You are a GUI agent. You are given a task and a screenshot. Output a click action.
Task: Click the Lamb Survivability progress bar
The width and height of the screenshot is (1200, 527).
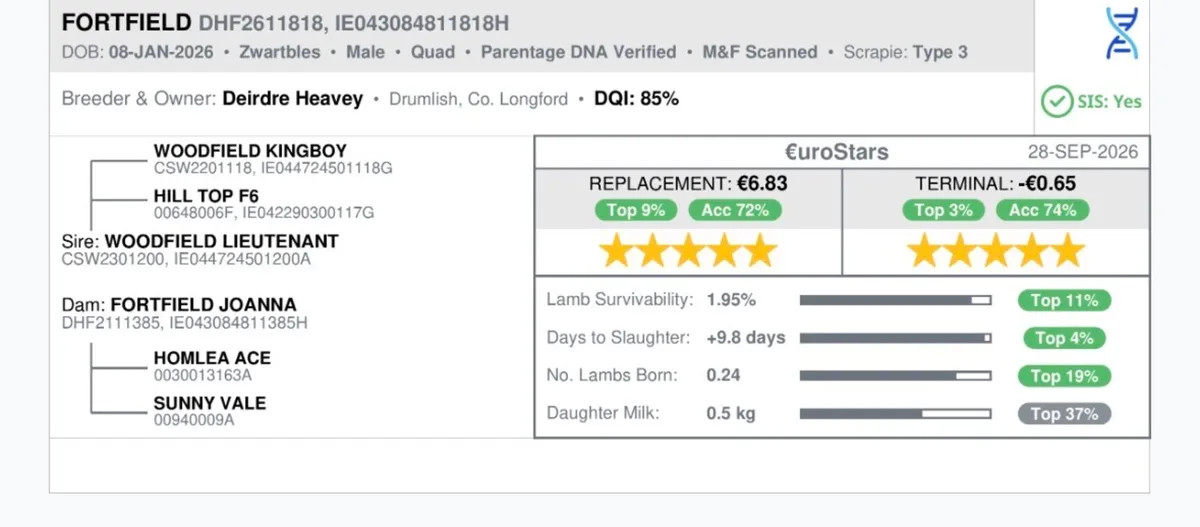tap(895, 300)
